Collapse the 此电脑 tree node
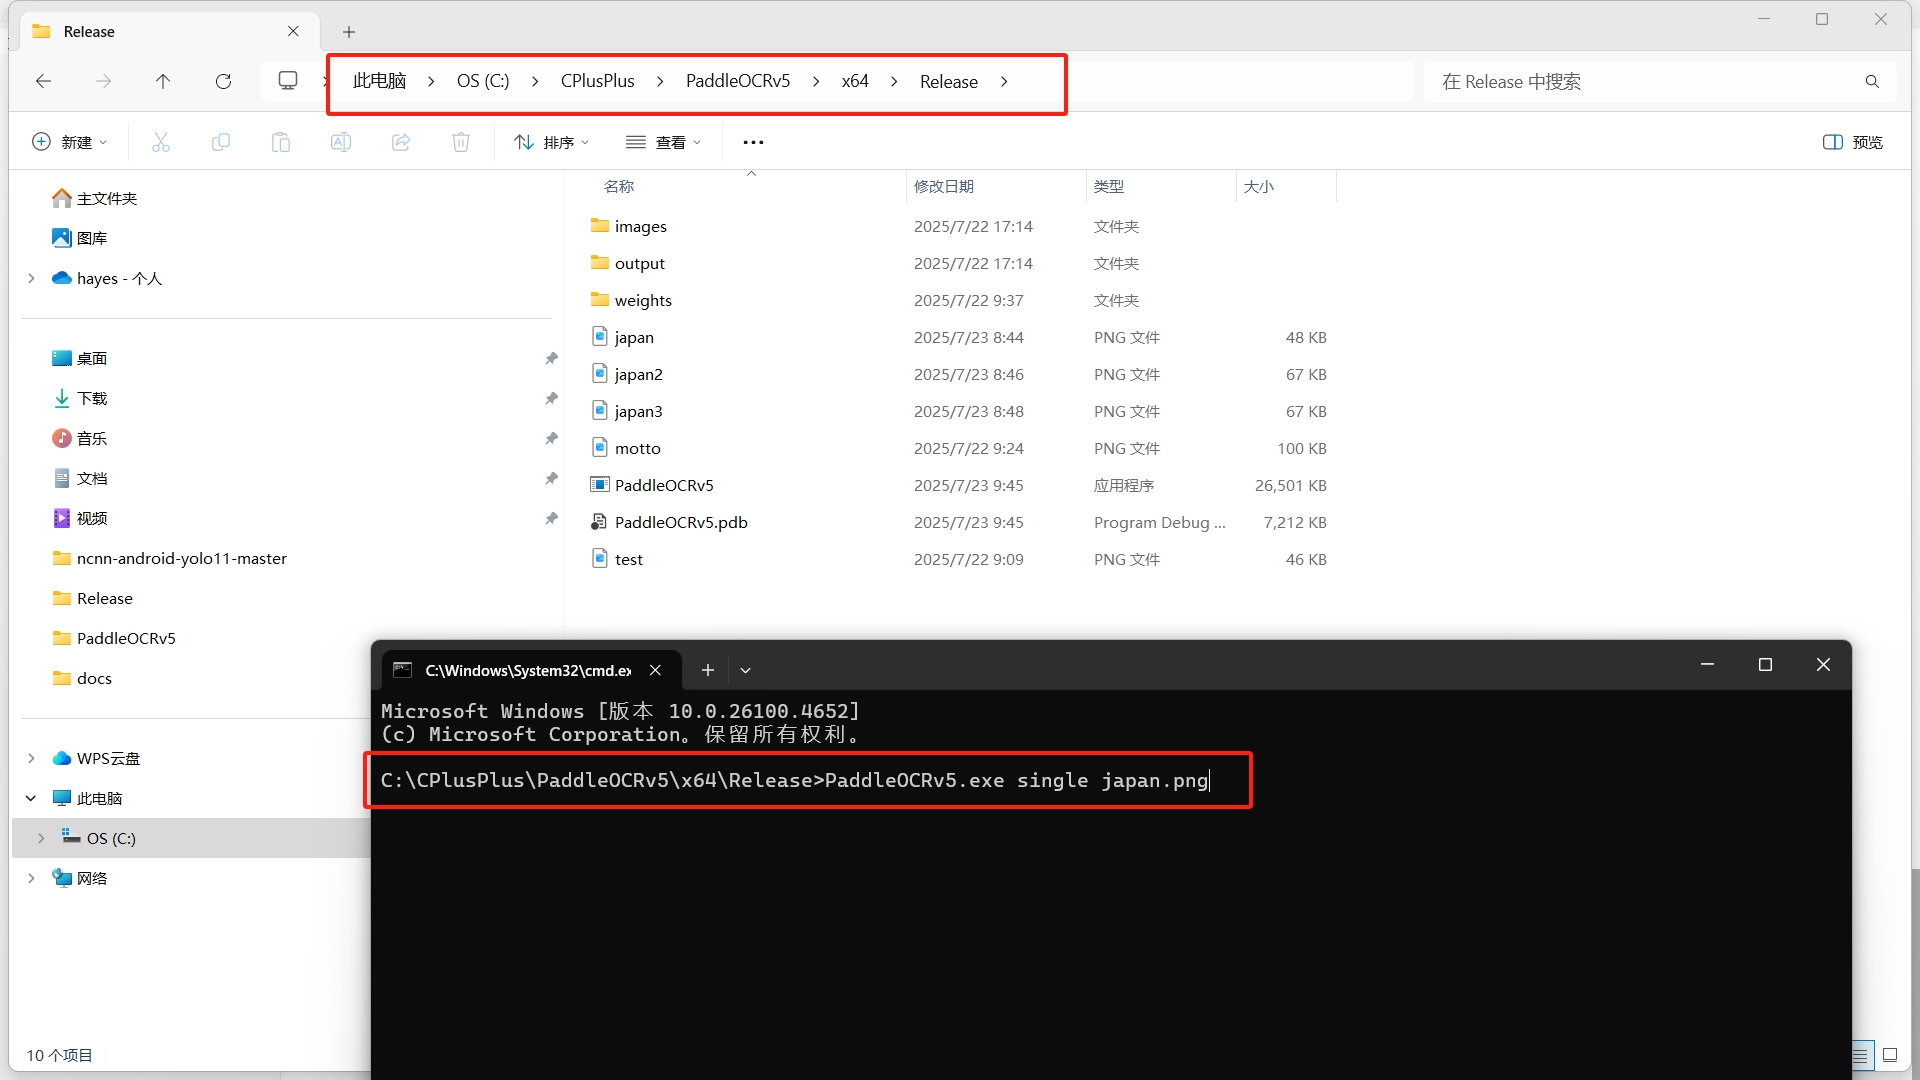 coord(31,798)
